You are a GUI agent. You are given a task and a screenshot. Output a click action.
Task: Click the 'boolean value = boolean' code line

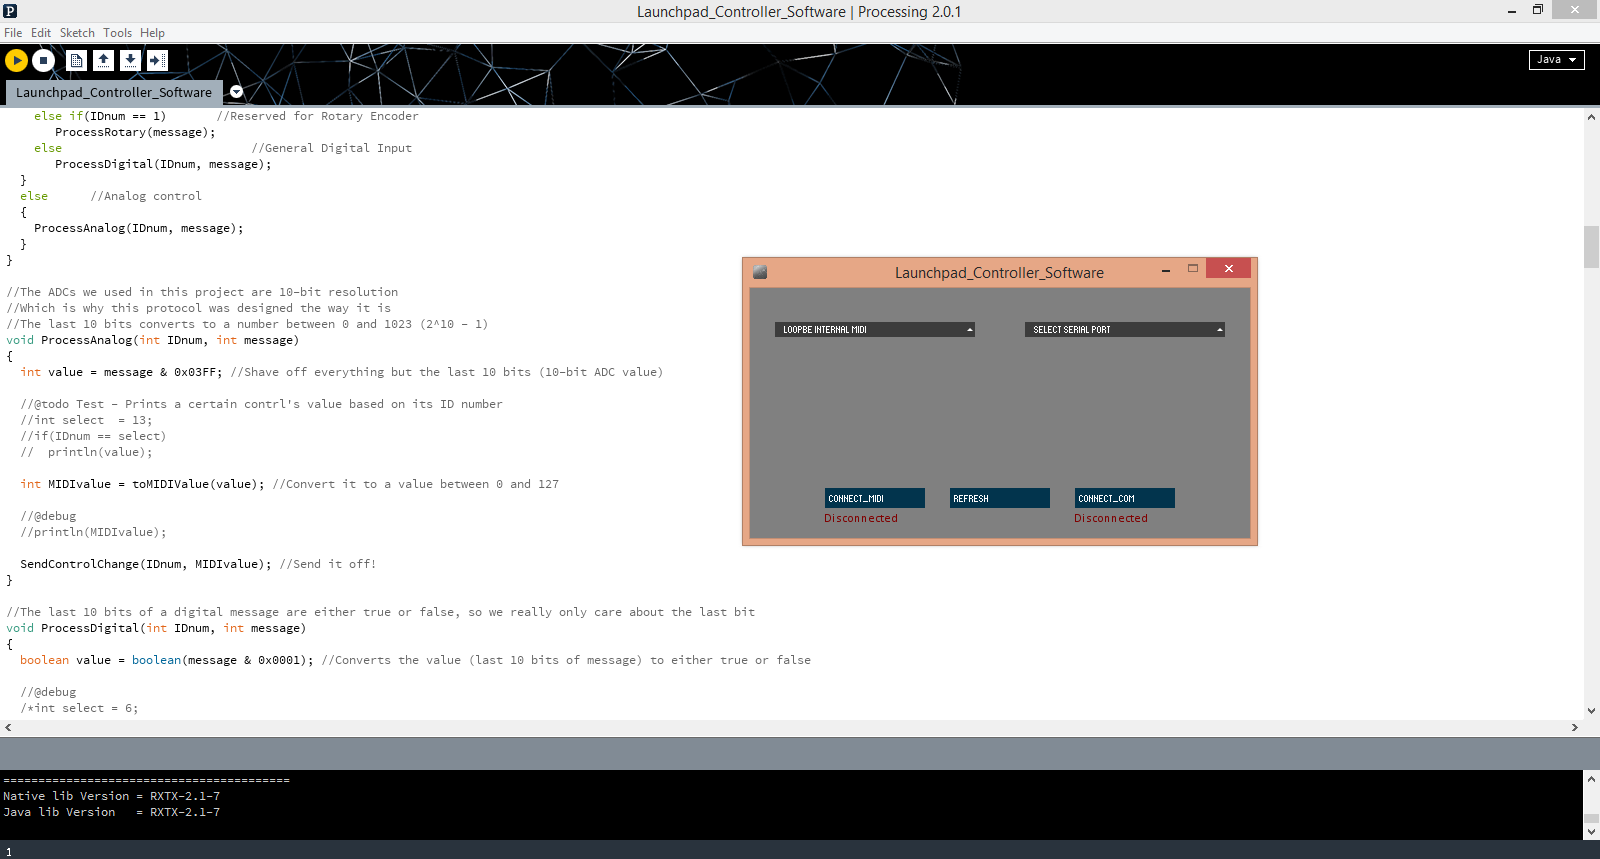(x=415, y=660)
